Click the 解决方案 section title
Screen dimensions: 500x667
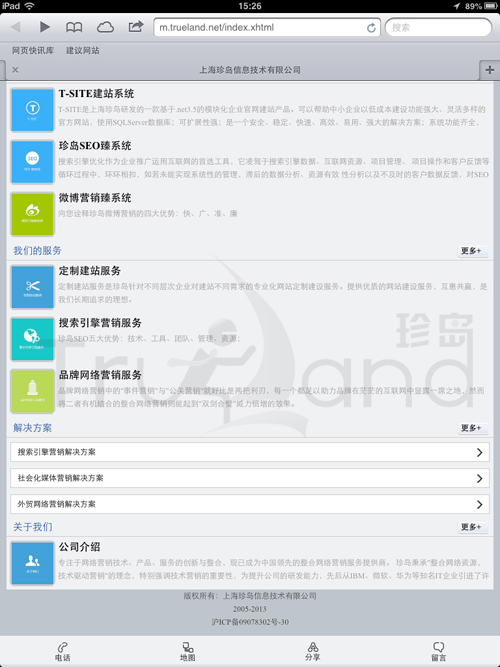coord(32,428)
